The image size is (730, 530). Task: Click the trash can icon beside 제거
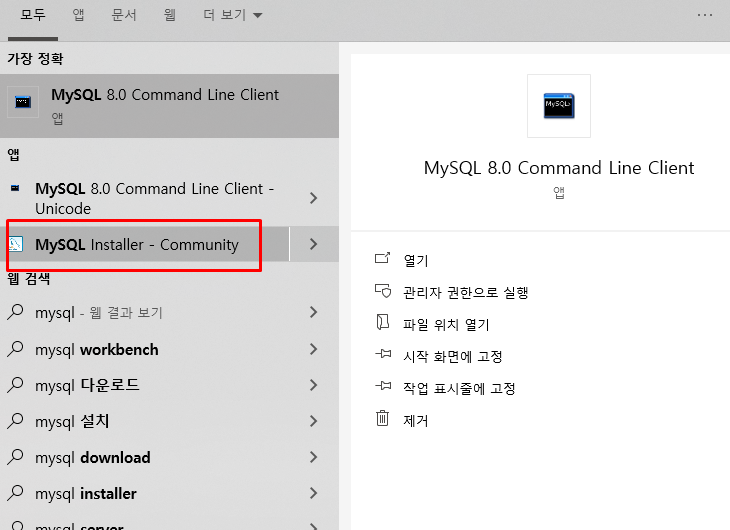point(383,418)
